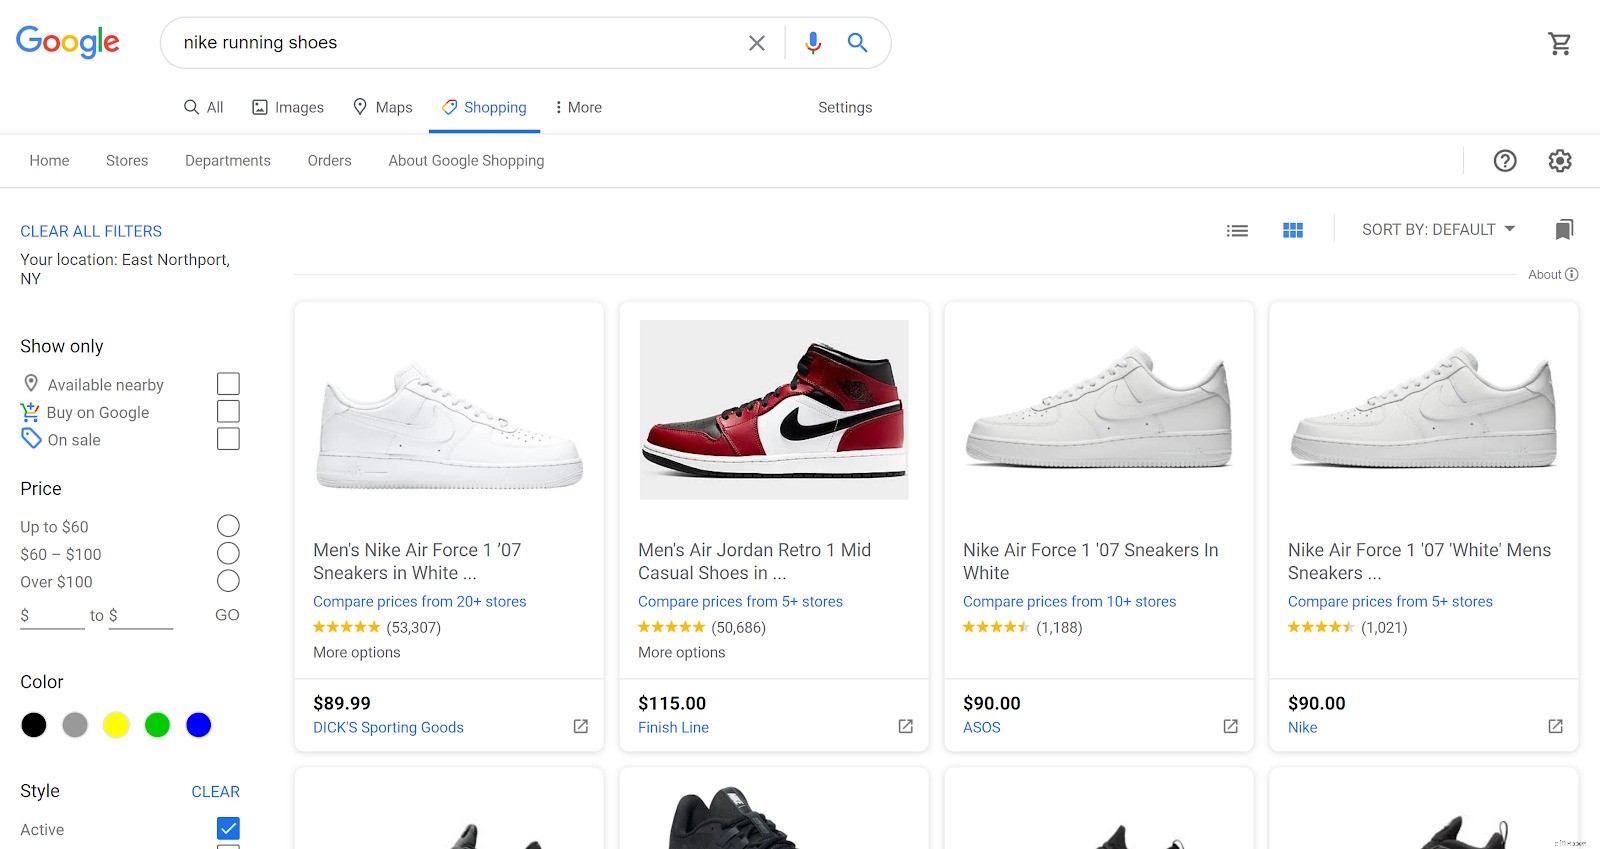Open DICK'S Sporting Goods external link icon

(580, 726)
